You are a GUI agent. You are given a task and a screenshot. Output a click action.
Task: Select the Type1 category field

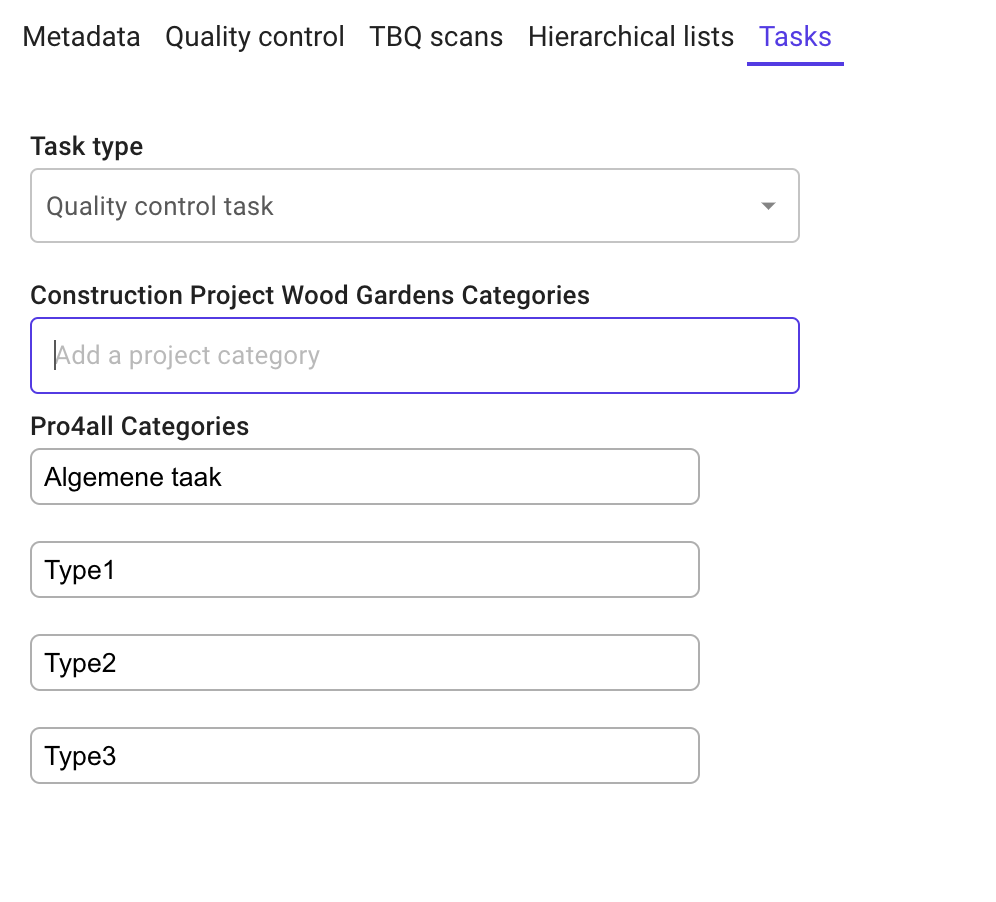click(x=364, y=570)
